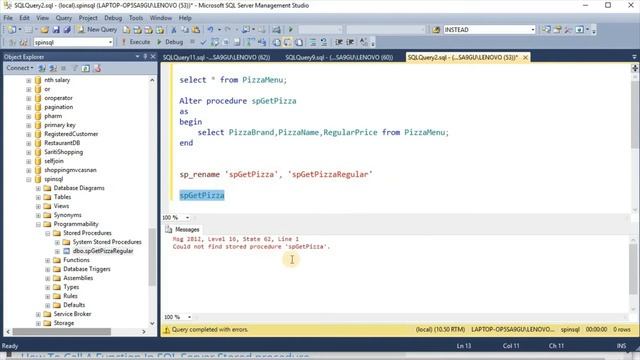Select the Service Broker folder
This screenshot has width=640, height=360.
(x=72, y=314)
